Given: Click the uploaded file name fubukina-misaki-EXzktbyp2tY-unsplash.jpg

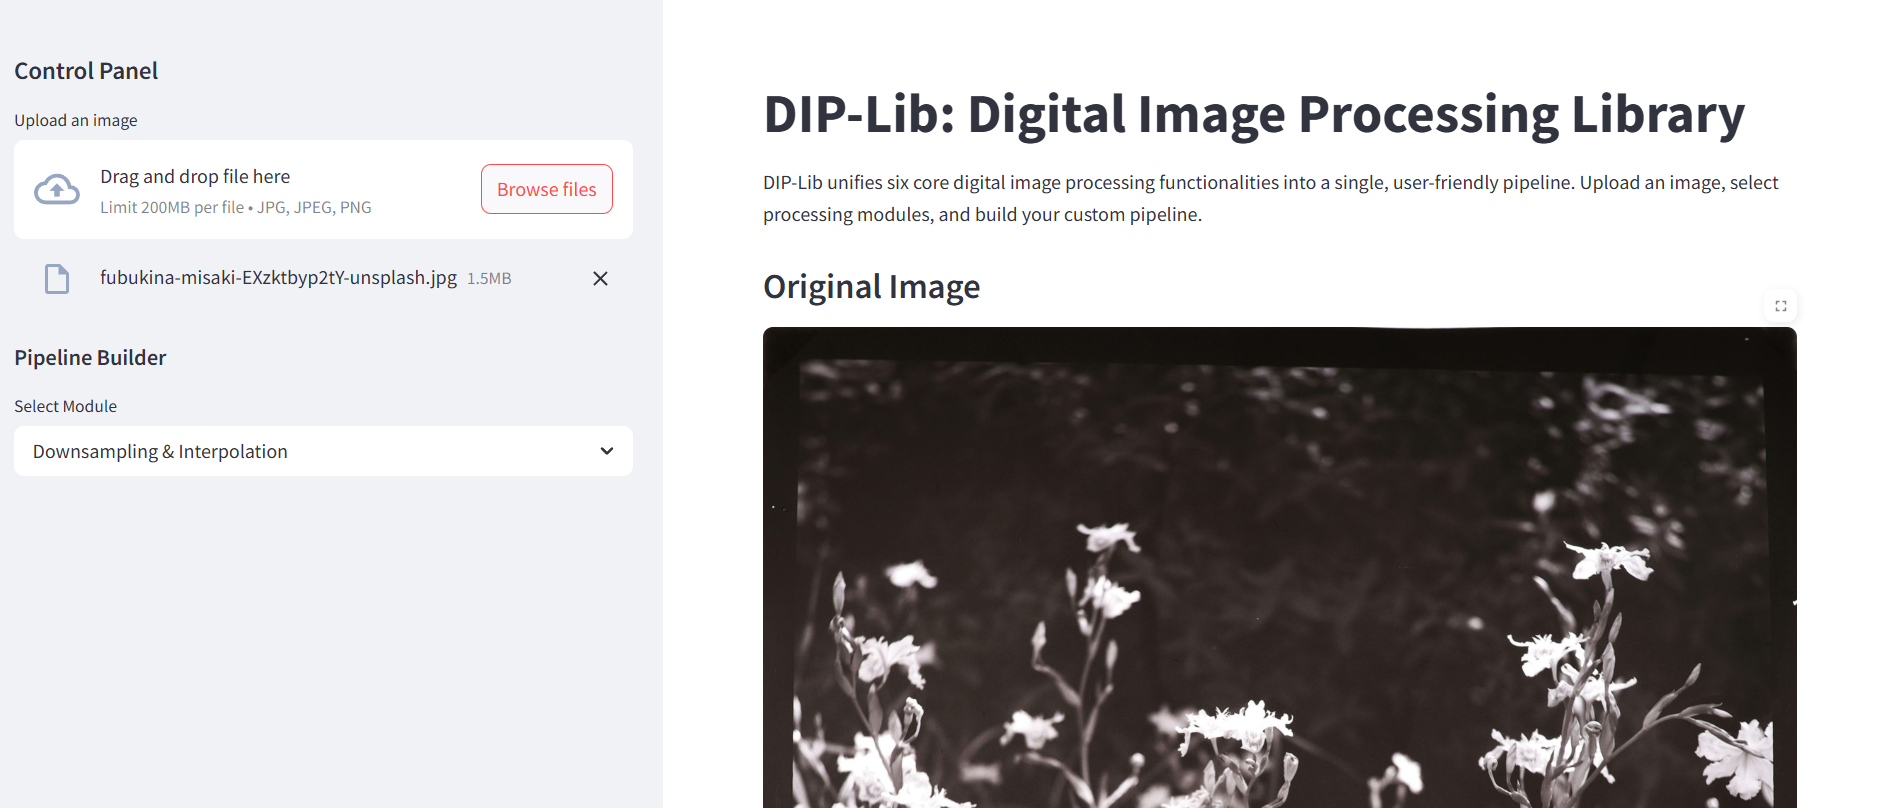Looking at the screenshot, I should click(x=278, y=278).
